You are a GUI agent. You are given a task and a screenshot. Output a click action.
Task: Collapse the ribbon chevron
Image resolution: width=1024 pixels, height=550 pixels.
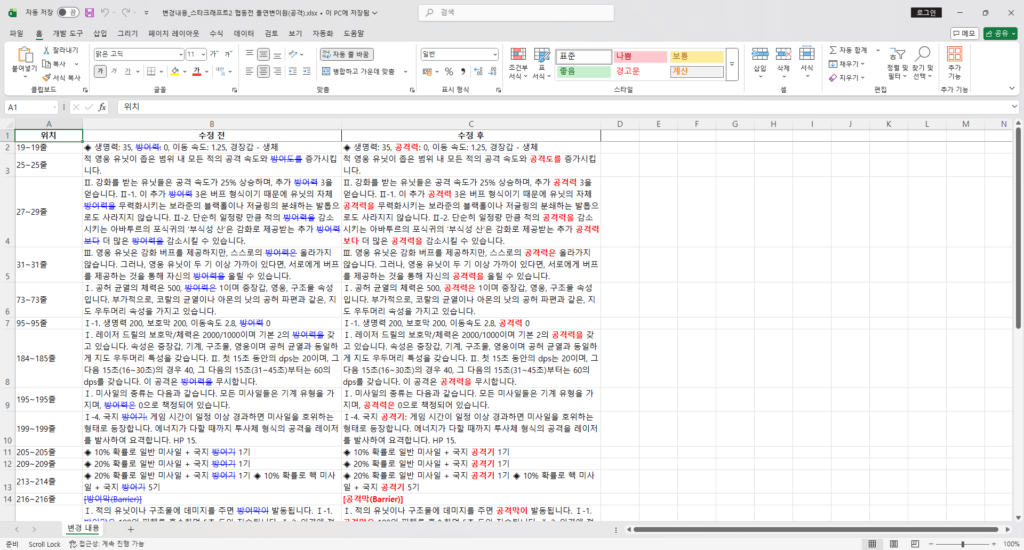[x=1012, y=89]
